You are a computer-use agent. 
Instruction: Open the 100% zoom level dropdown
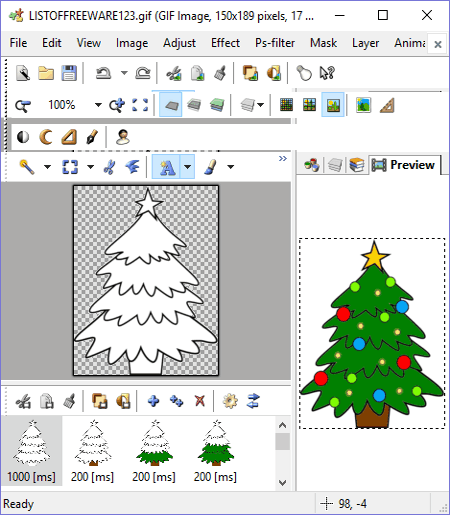click(x=98, y=105)
